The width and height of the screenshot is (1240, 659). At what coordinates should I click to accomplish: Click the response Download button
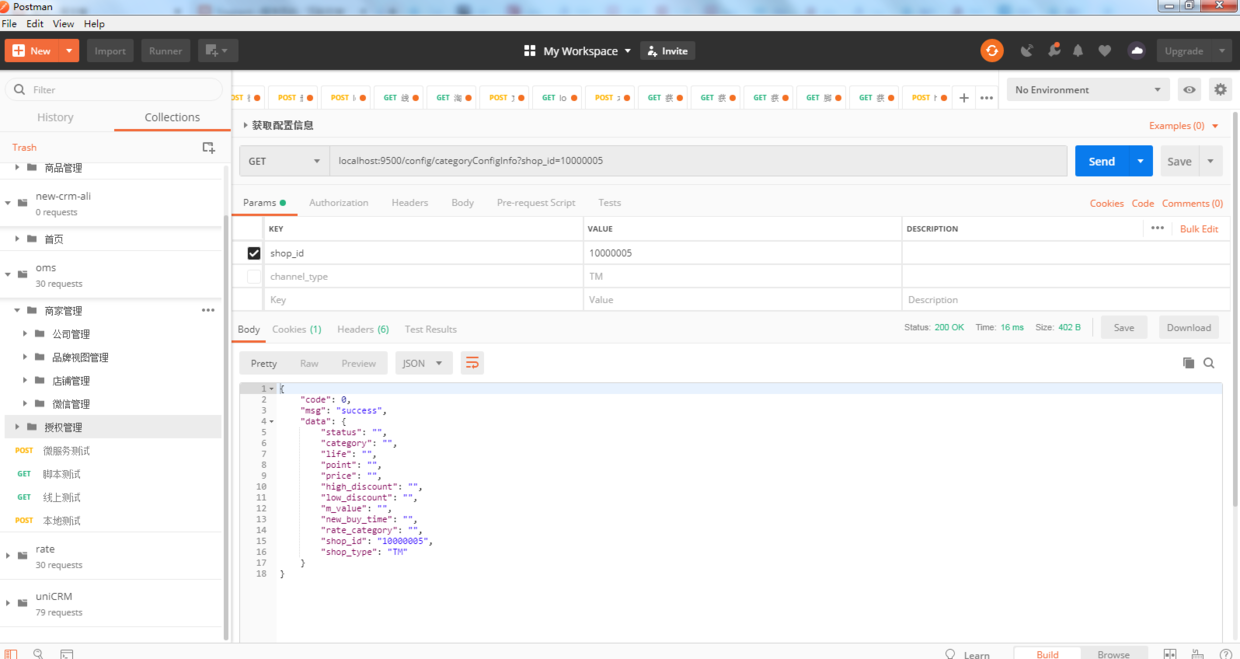point(1188,327)
